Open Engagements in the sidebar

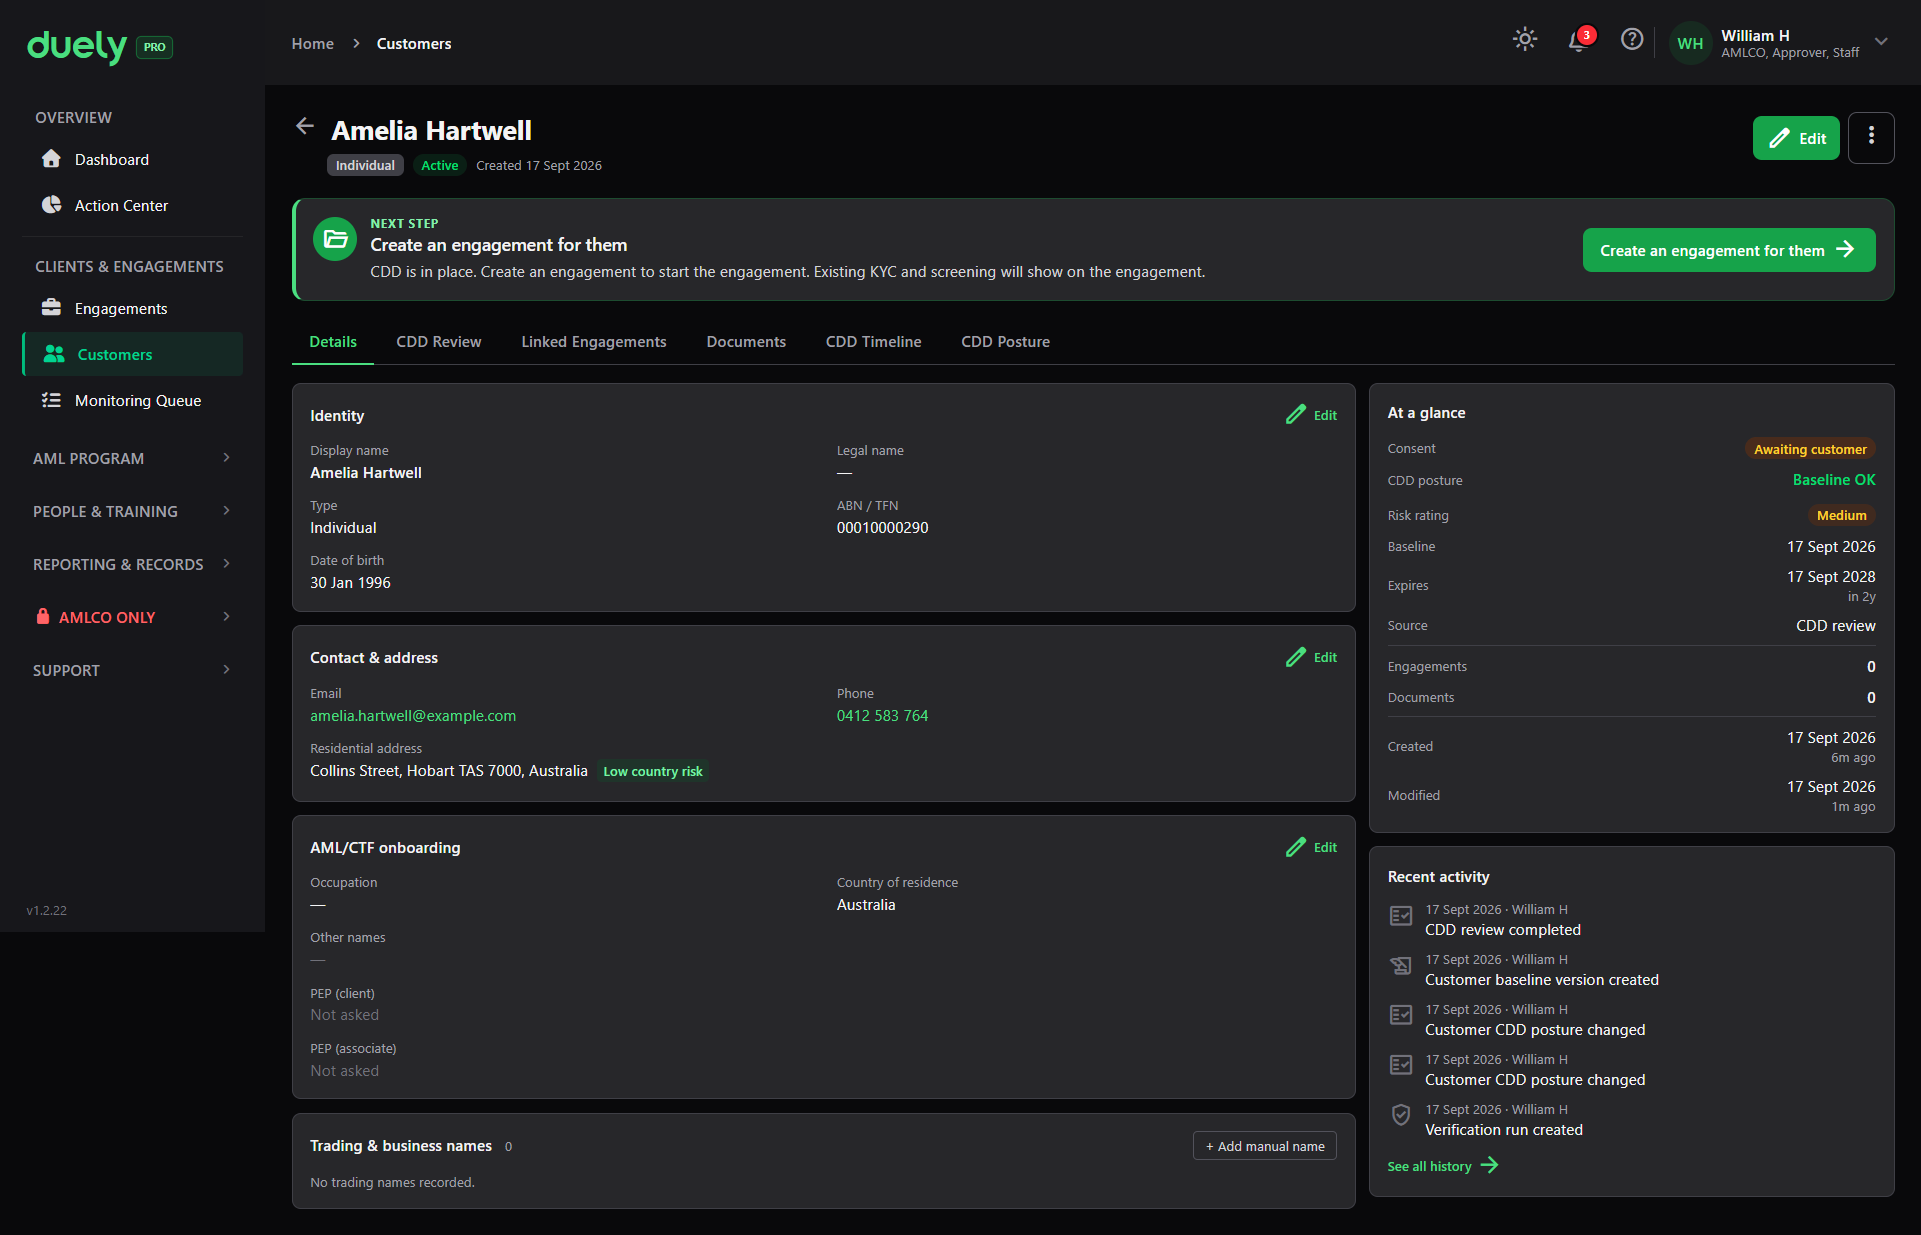[132, 308]
